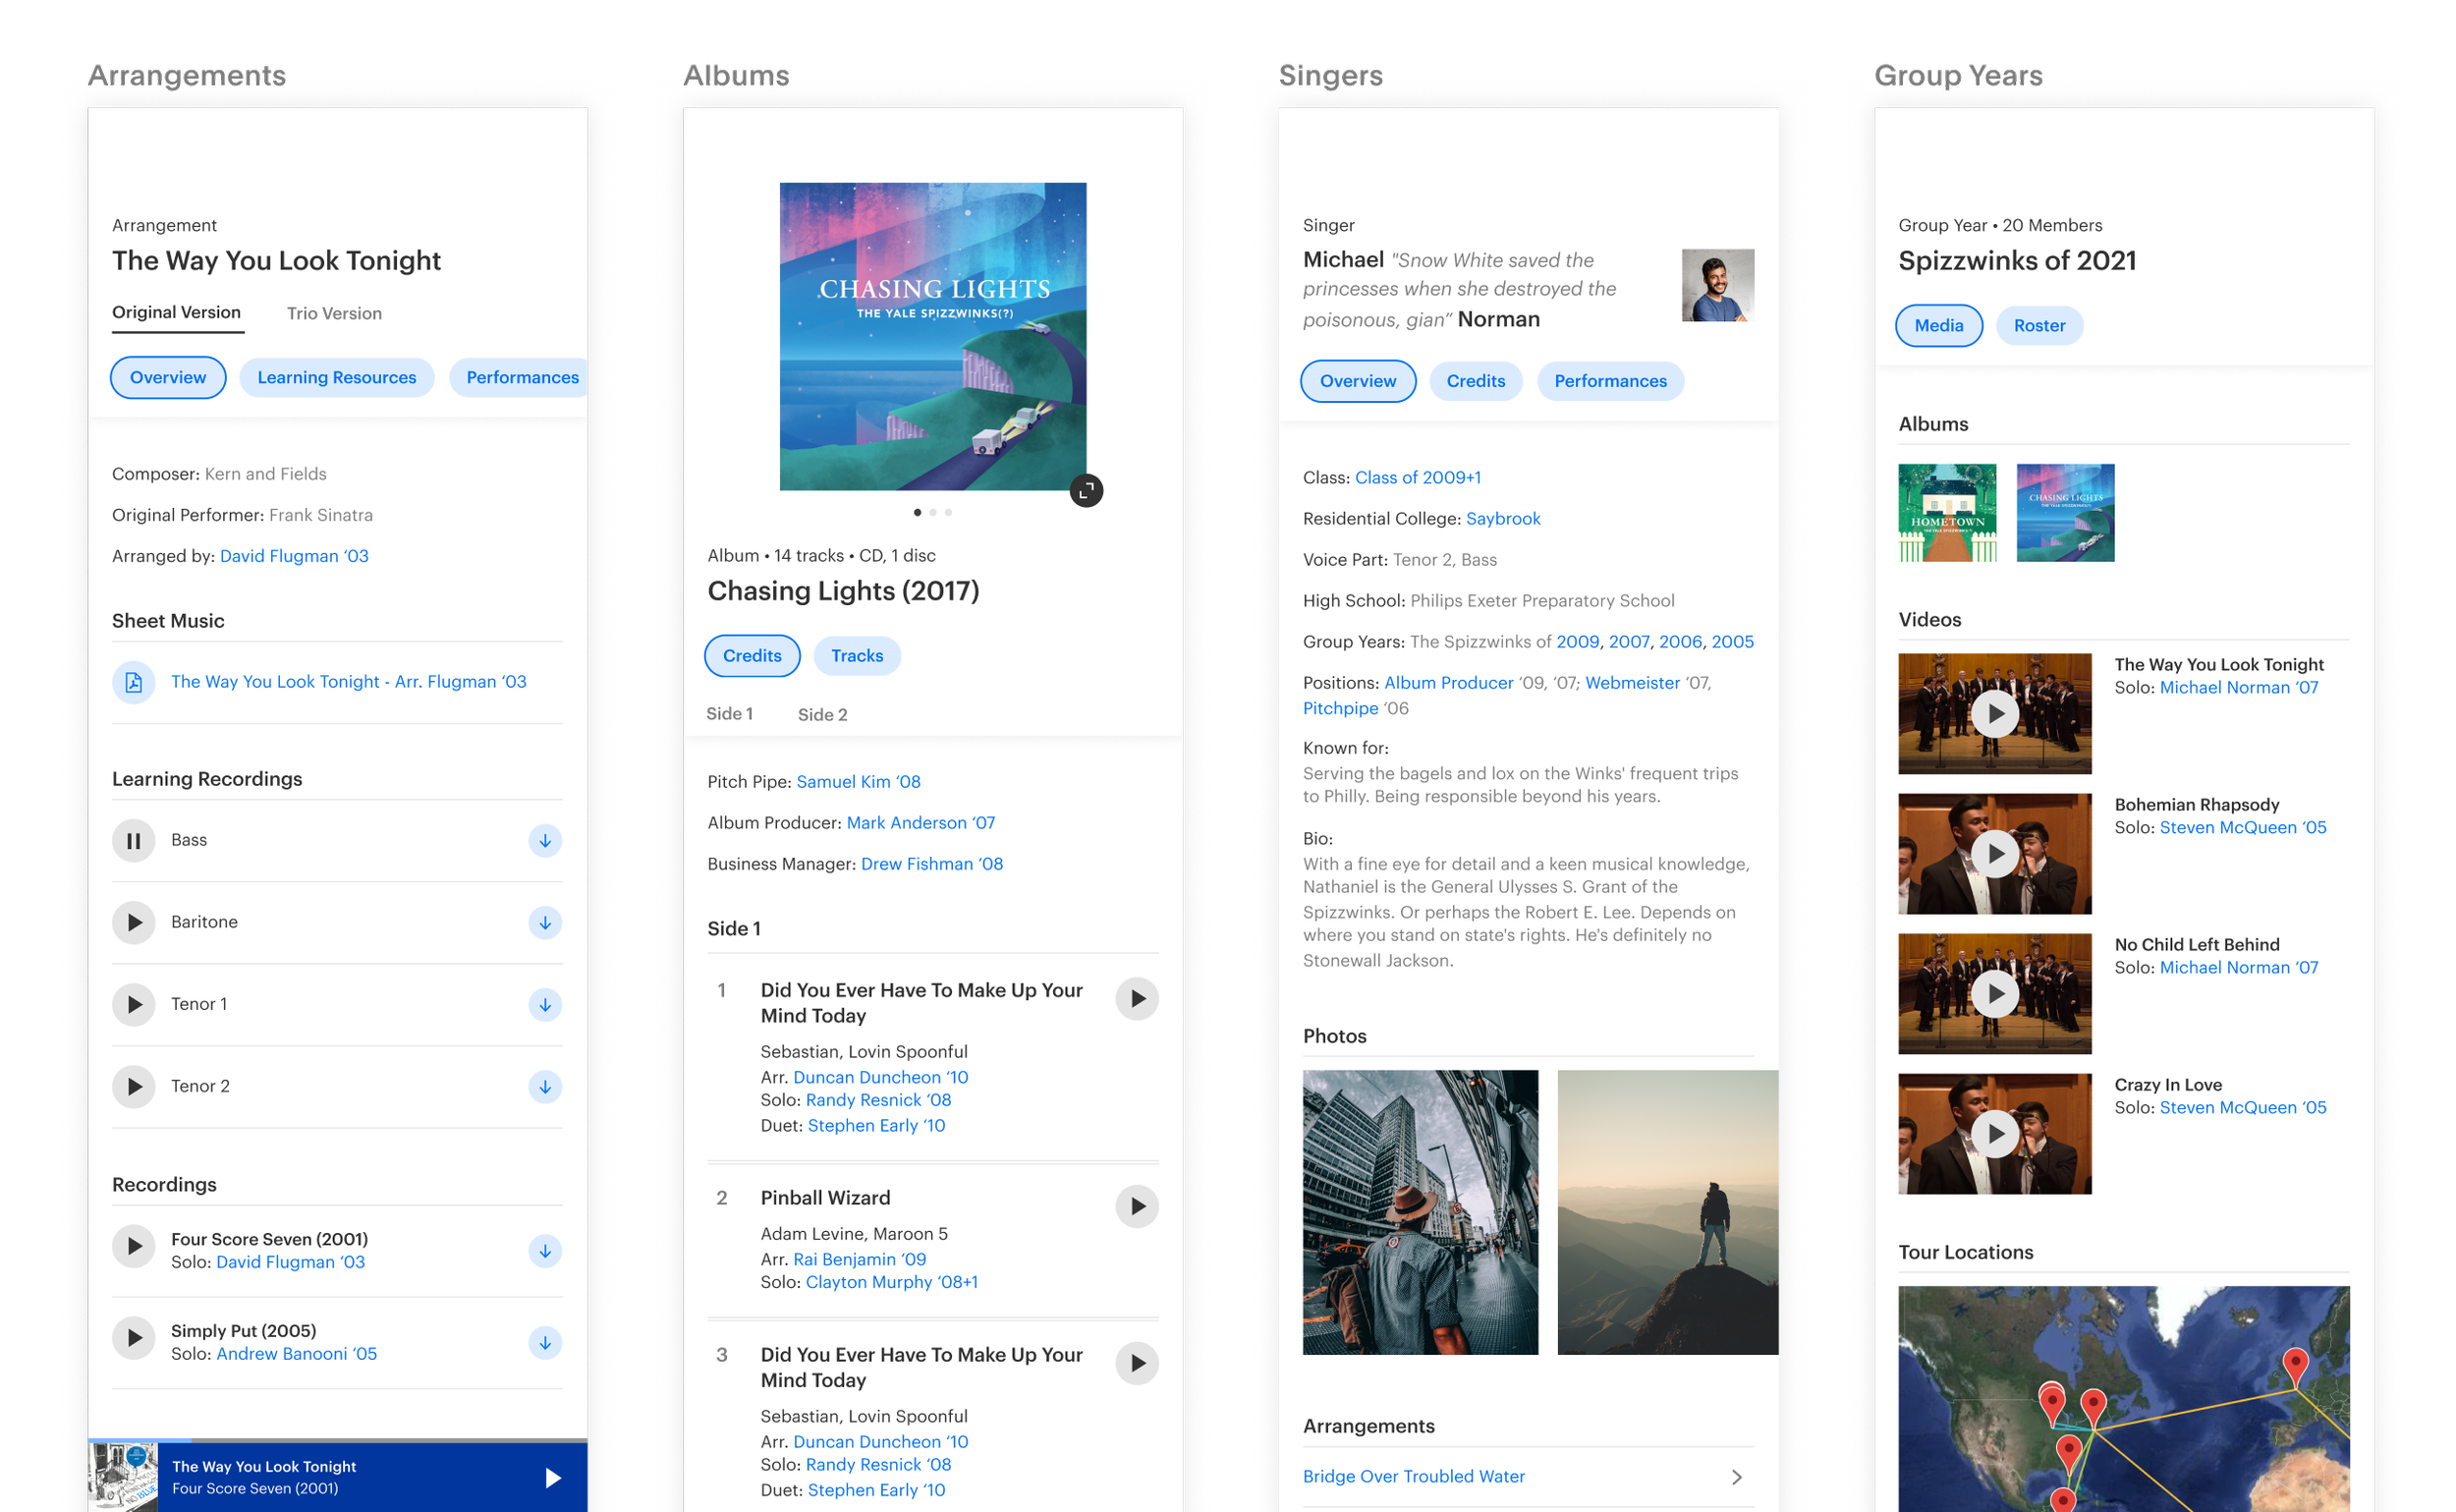Play the Crazy In Love video

click(x=1995, y=1134)
